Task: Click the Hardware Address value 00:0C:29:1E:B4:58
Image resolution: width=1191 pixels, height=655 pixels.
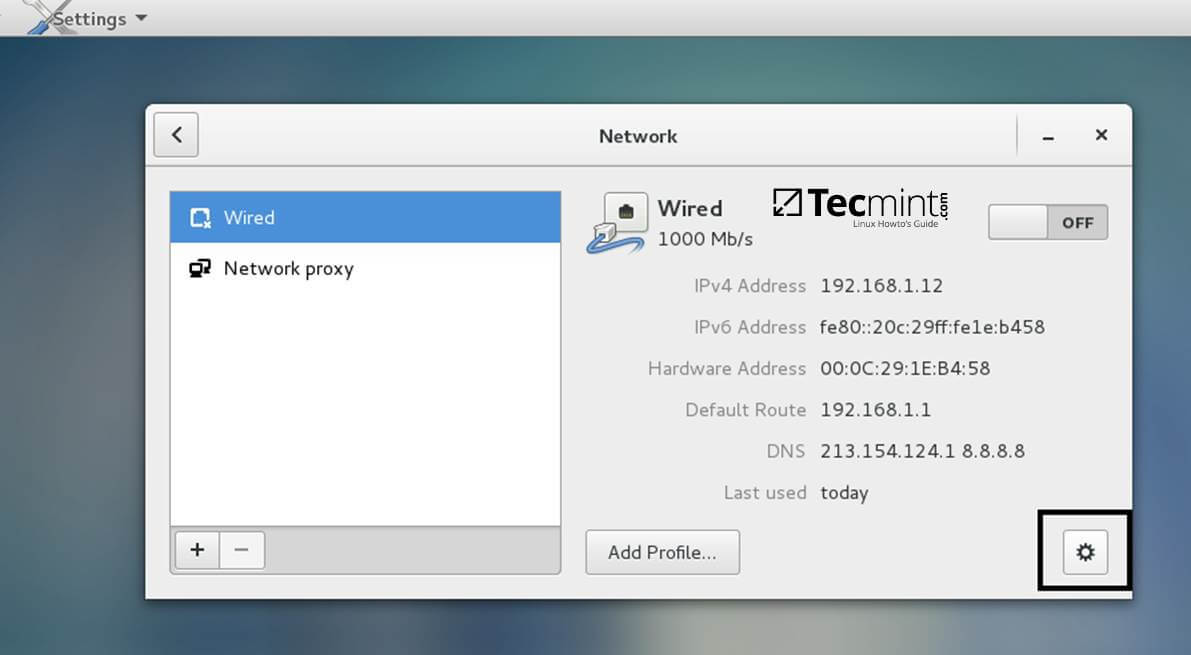Action: pyautogui.click(x=905, y=368)
